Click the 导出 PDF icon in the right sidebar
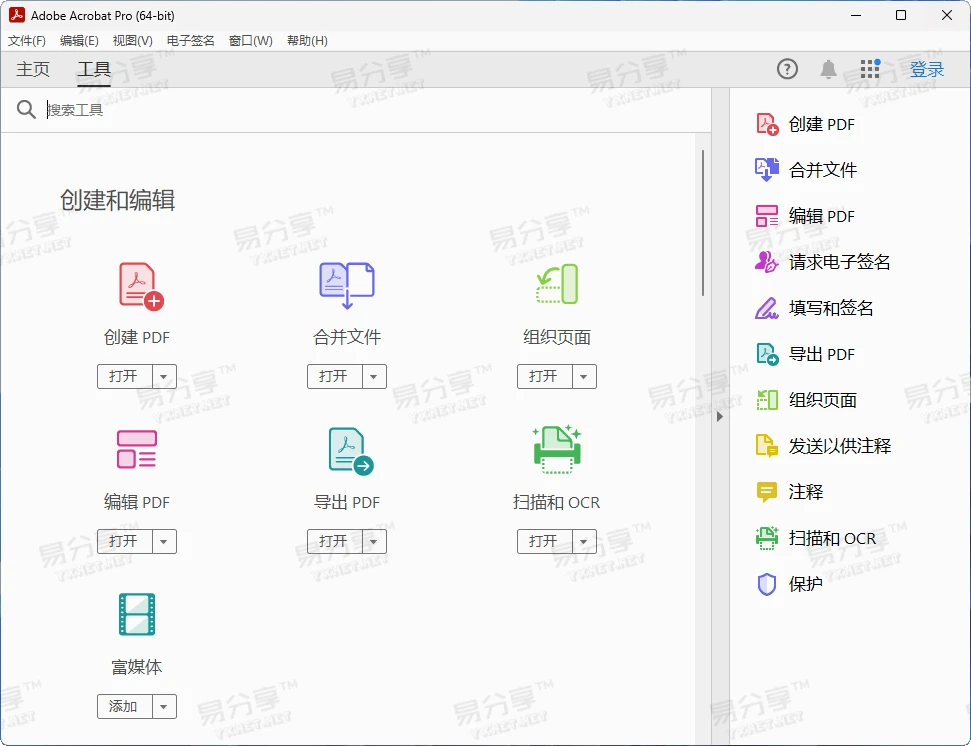Viewport: 971px width, 746px height. (x=767, y=354)
